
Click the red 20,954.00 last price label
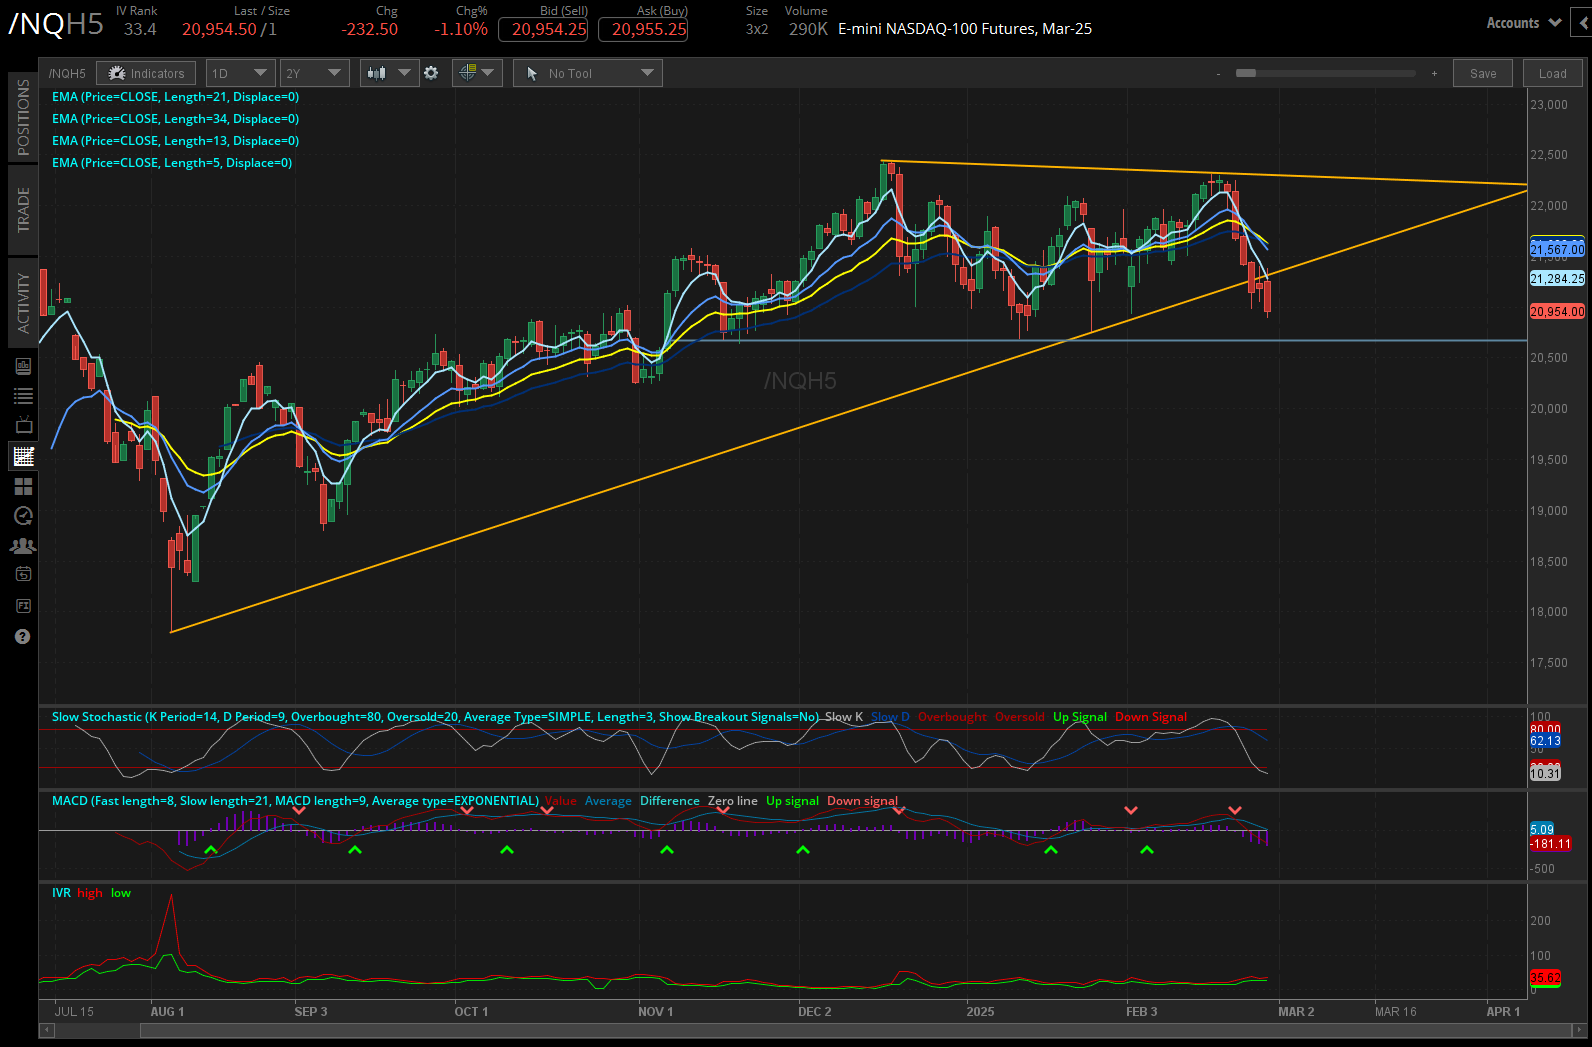pos(1557,312)
